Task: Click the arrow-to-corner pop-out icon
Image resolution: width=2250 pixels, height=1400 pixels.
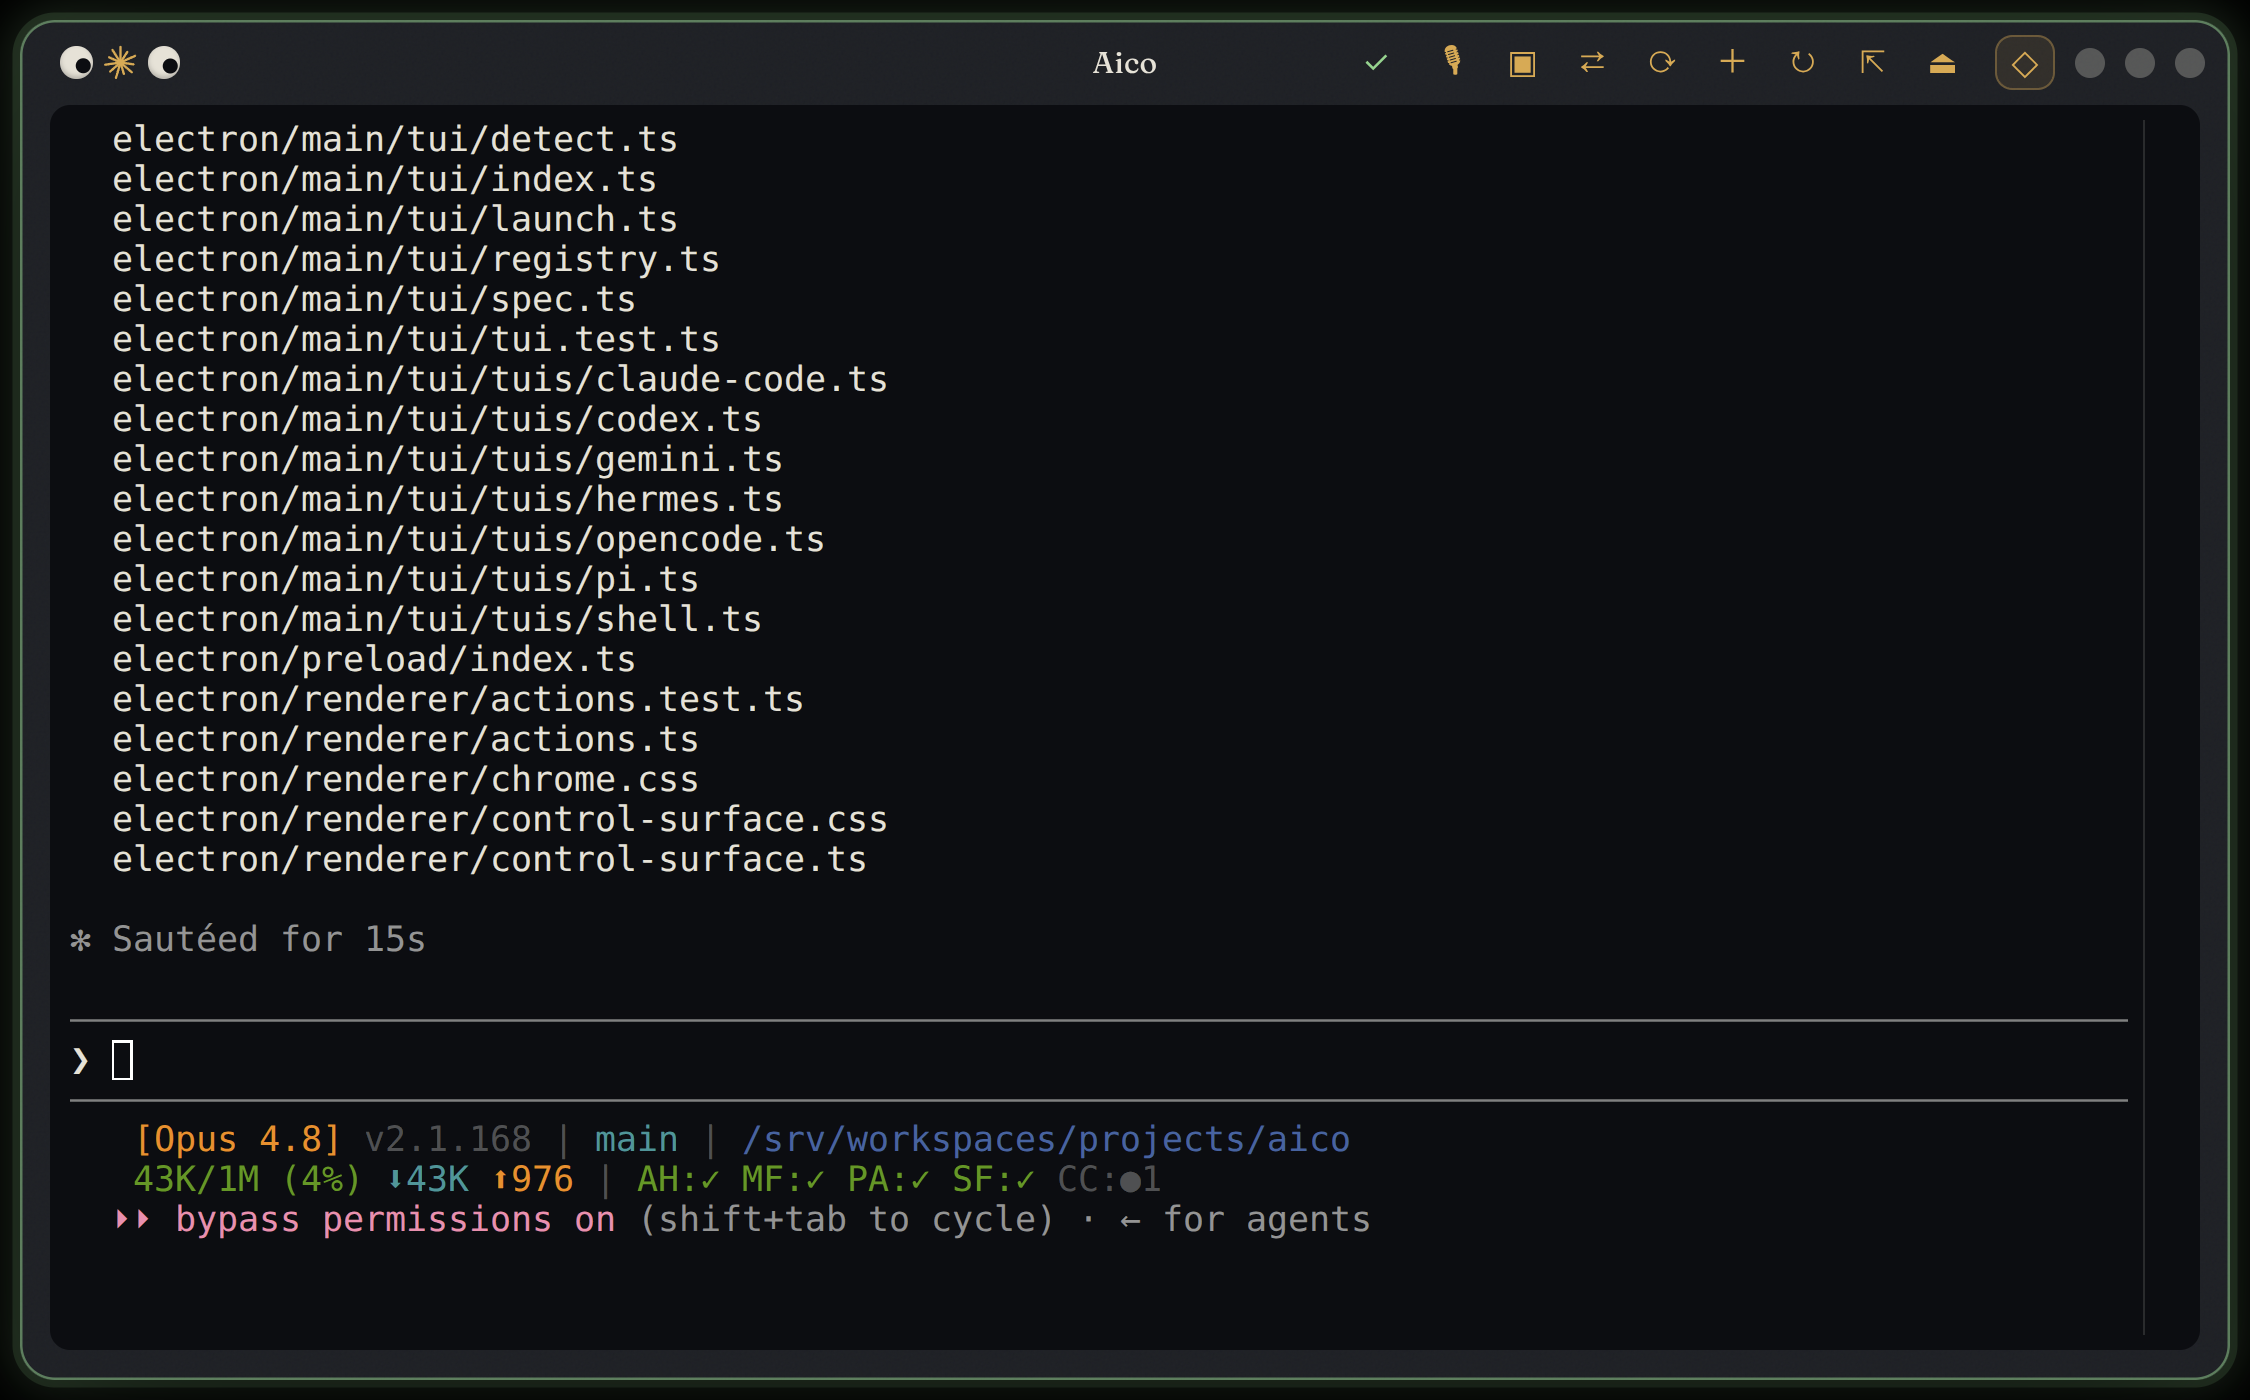Action: click(1872, 63)
